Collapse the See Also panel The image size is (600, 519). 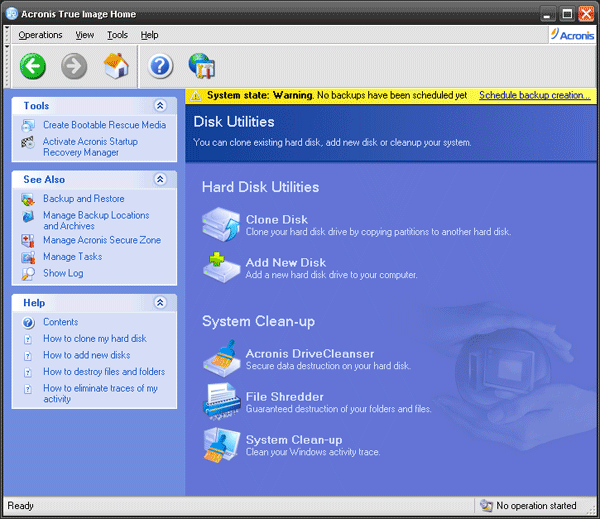(x=160, y=179)
